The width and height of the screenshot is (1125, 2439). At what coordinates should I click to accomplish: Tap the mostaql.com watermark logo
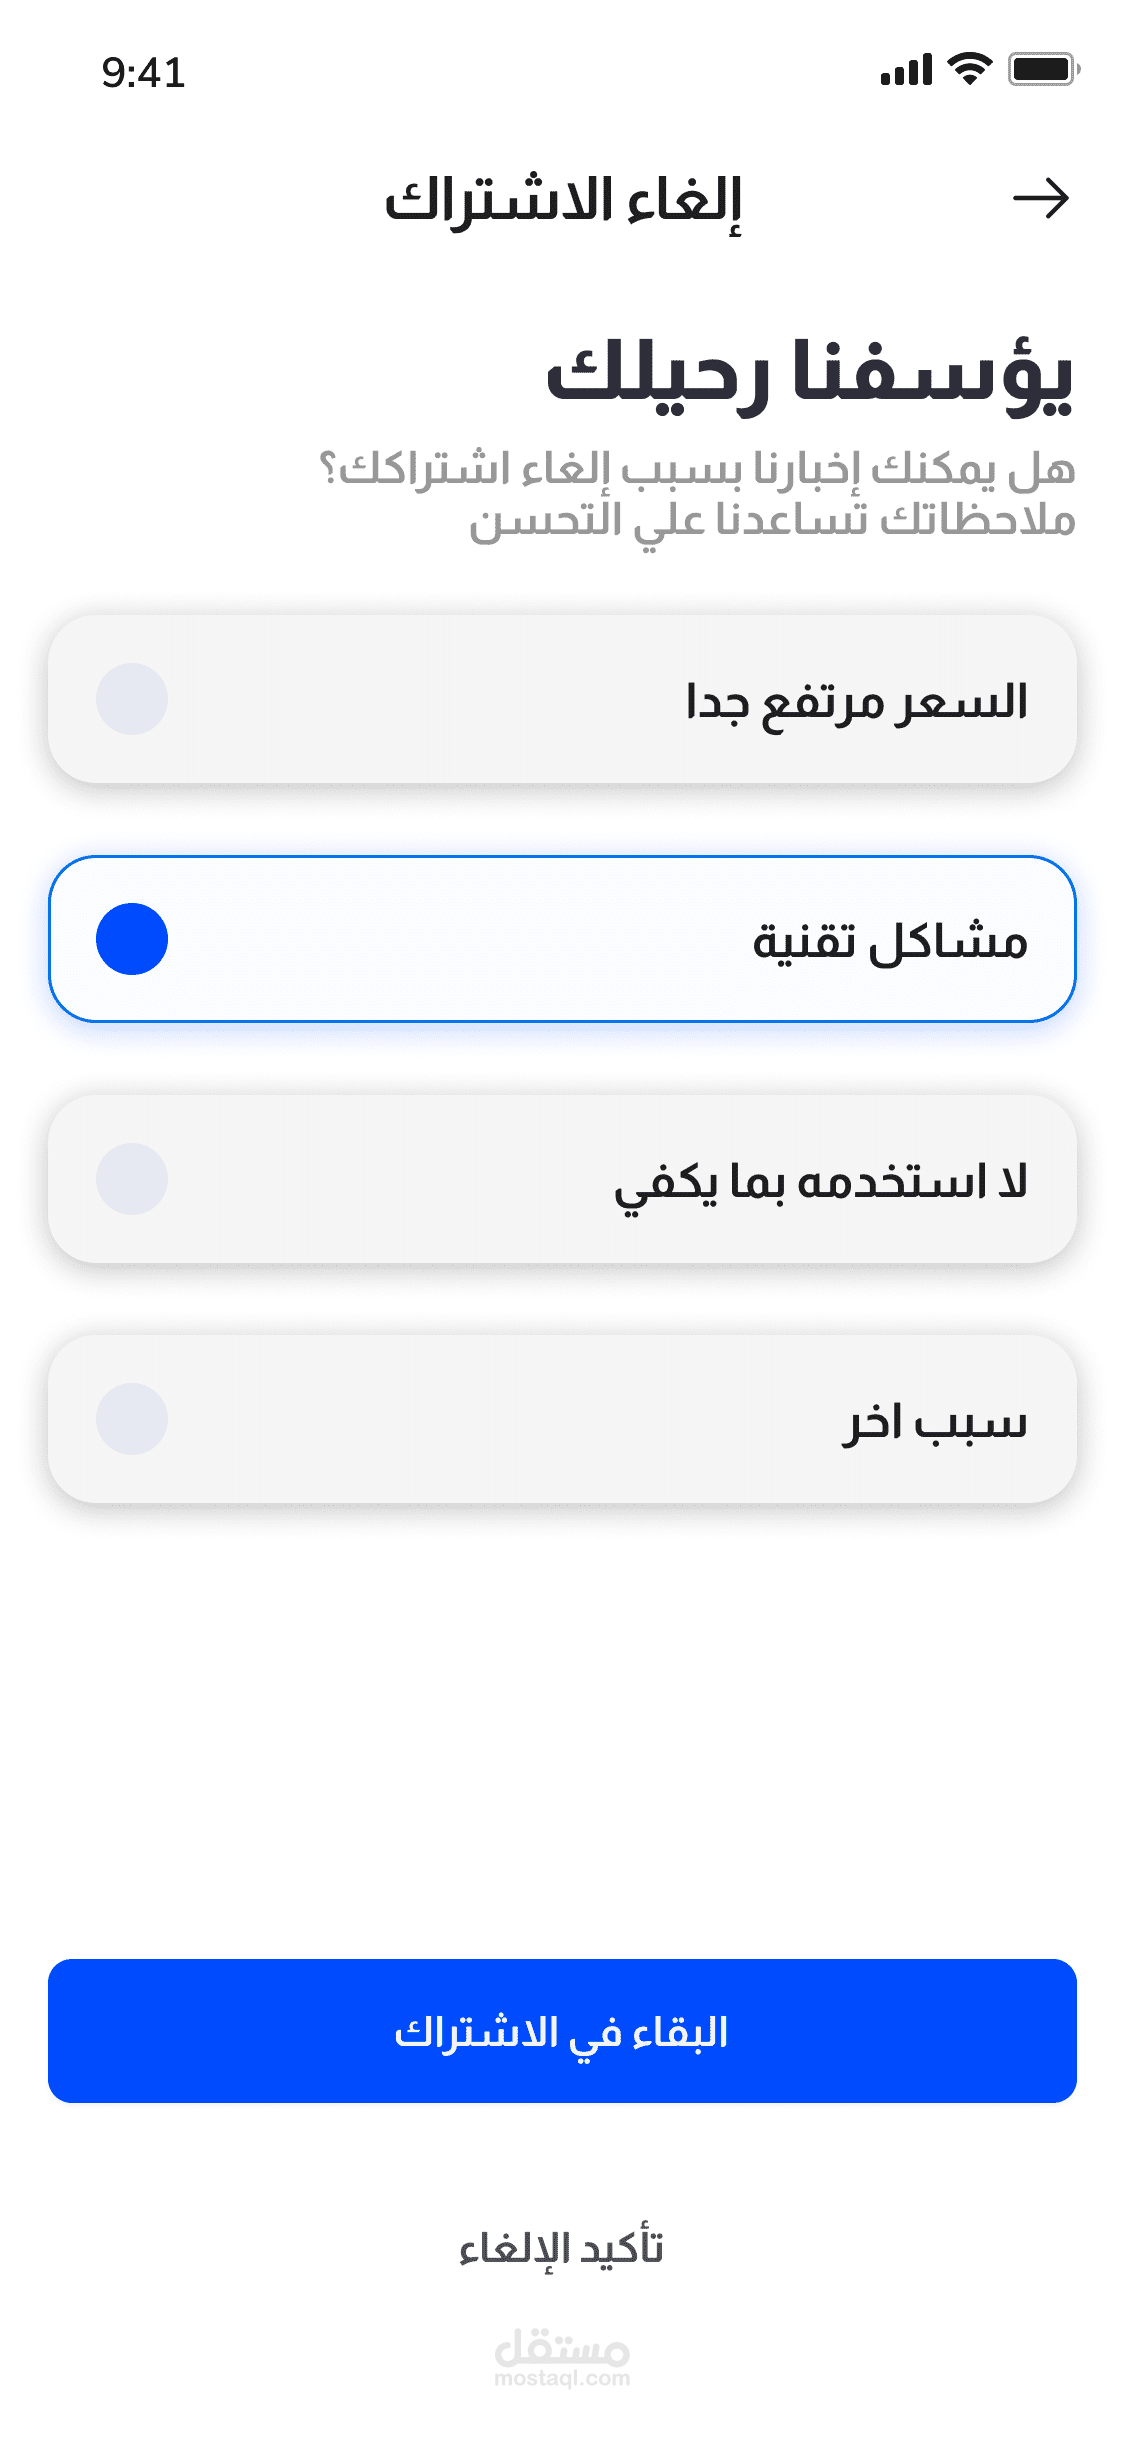[x=562, y=2357]
